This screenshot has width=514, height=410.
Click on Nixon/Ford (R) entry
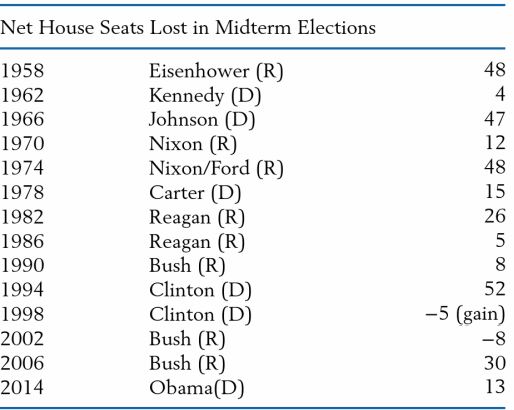click(x=216, y=168)
